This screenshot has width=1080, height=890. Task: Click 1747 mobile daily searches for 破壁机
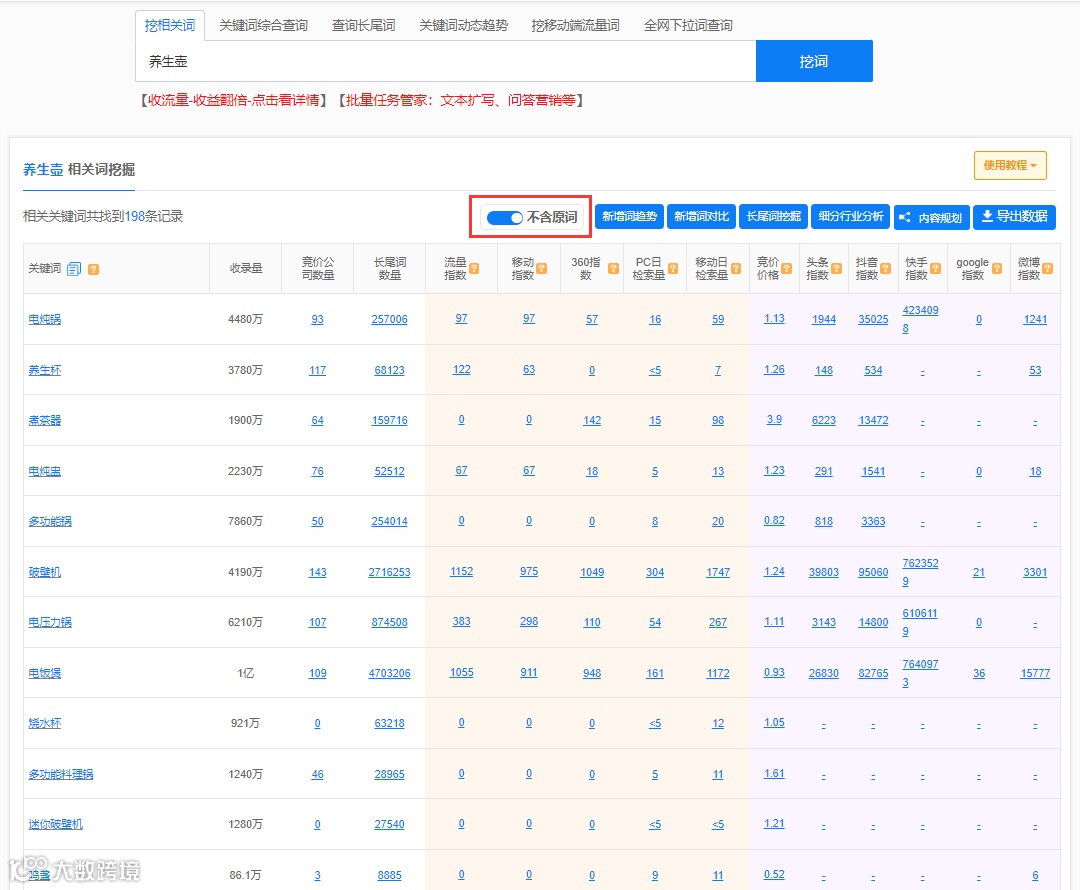[x=718, y=572]
